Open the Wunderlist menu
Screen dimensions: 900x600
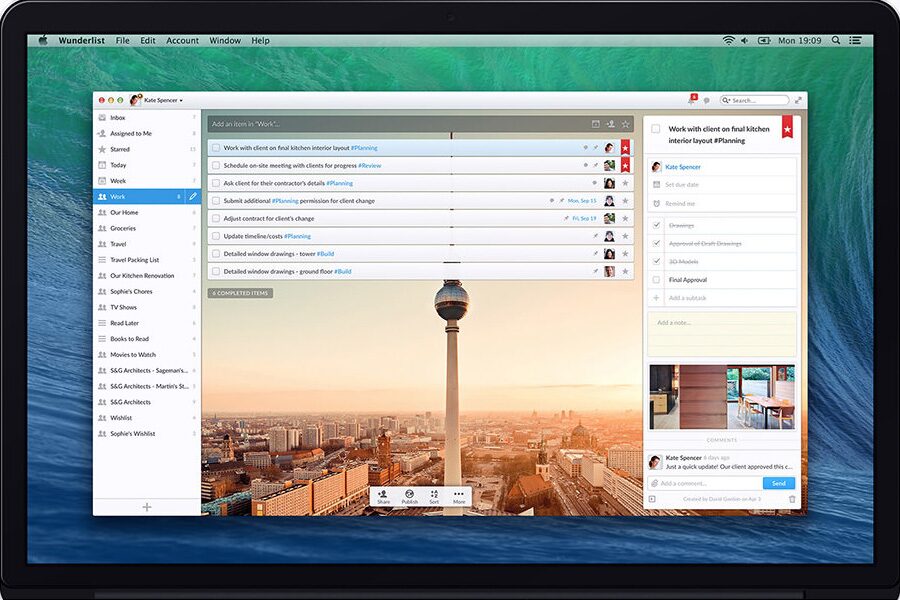(82, 40)
